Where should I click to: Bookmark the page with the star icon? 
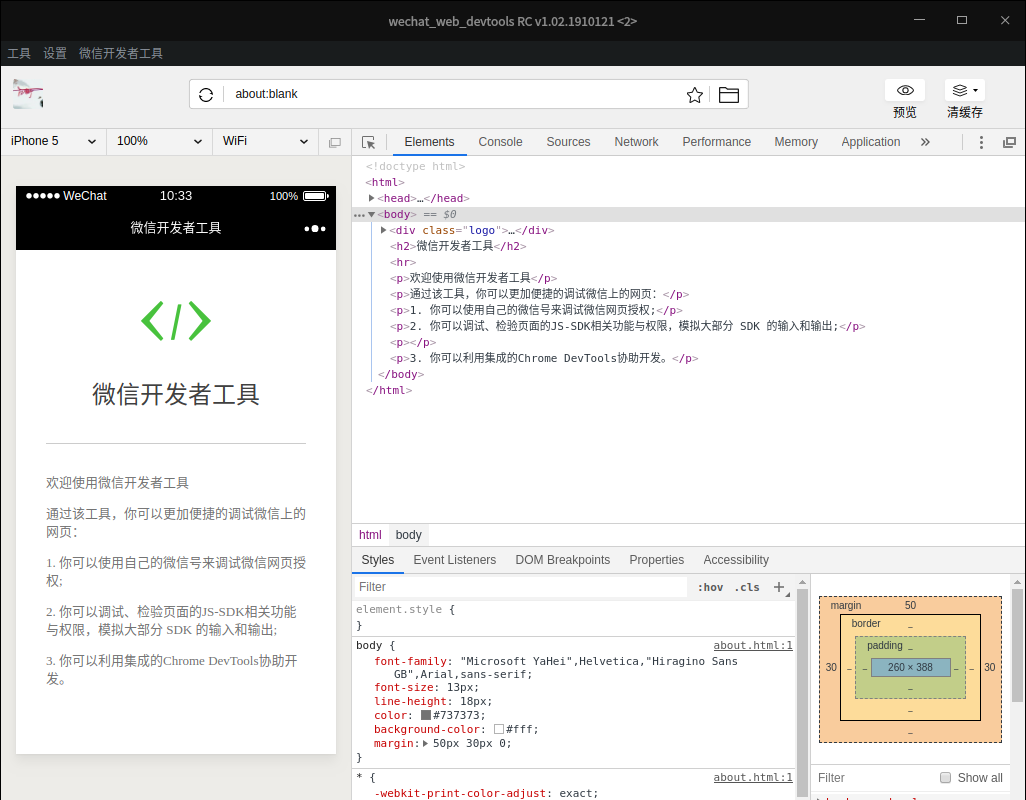(695, 95)
